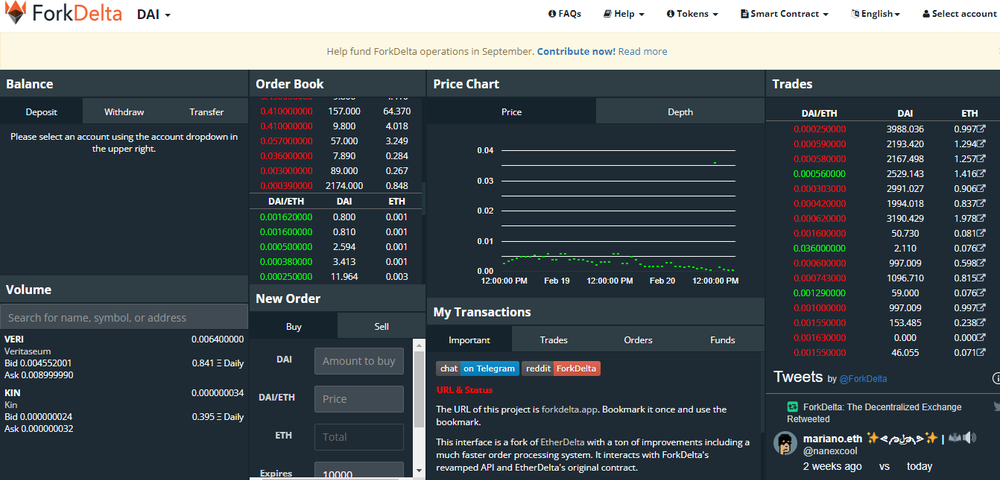Click the Tweets widget info icon
The width and height of the screenshot is (1000, 480).
coord(996,379)
